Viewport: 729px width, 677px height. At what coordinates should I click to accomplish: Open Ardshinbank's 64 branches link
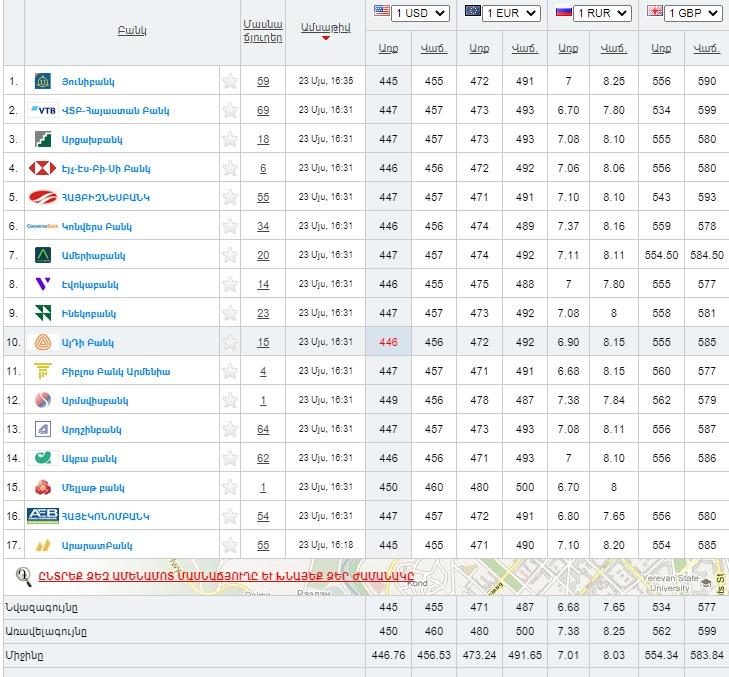click(263, 429)
